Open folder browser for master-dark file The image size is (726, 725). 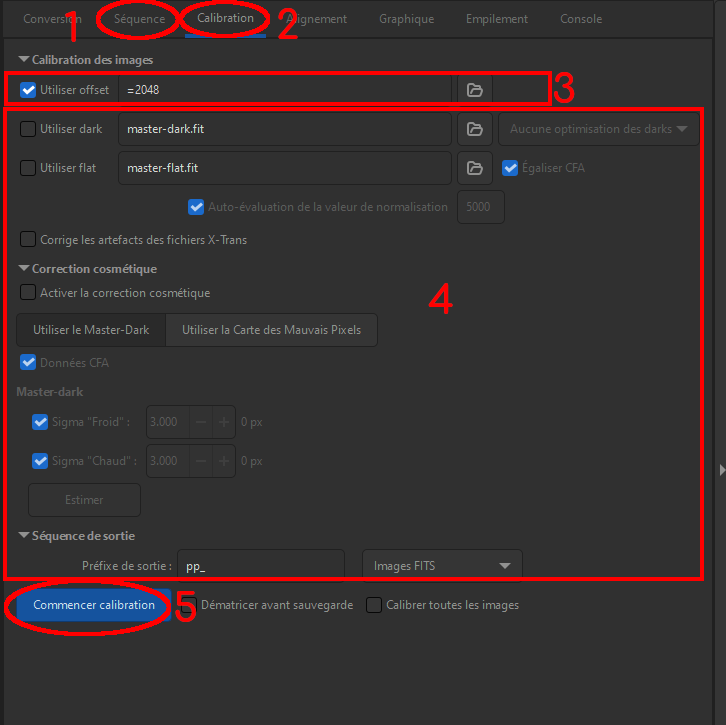tap(475, 129)
